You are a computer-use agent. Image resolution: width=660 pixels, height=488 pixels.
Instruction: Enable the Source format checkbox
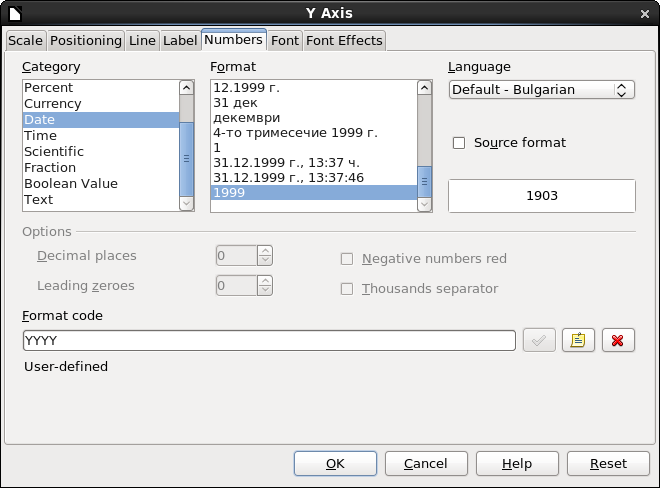point(459,143)
